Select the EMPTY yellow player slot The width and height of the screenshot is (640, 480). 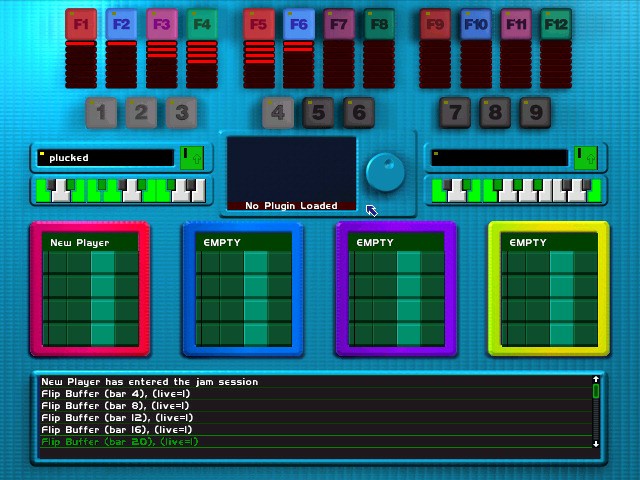pyautogui.click(x=549, y=290)
